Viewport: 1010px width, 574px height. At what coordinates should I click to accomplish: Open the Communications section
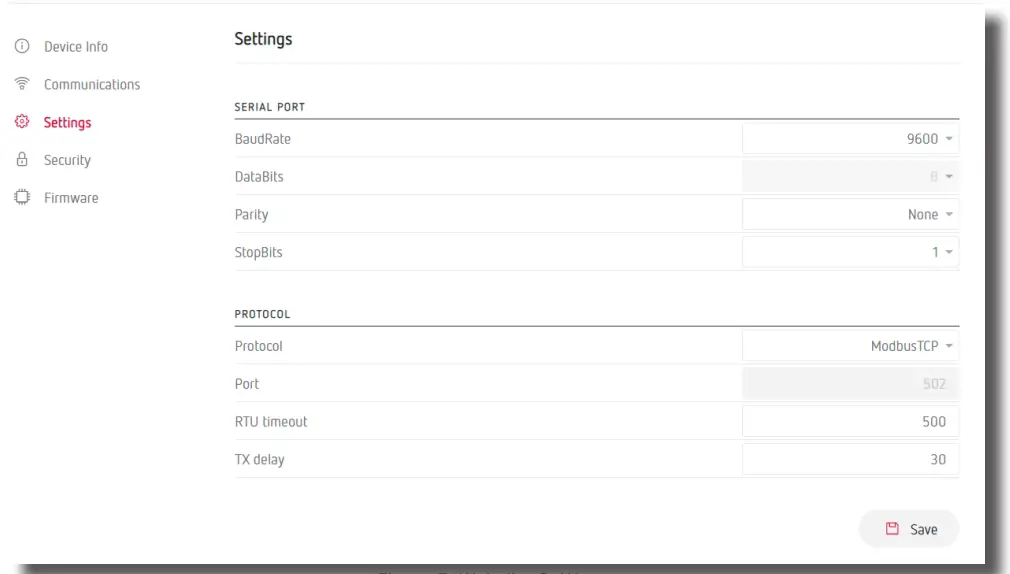[x=92, y=85]
